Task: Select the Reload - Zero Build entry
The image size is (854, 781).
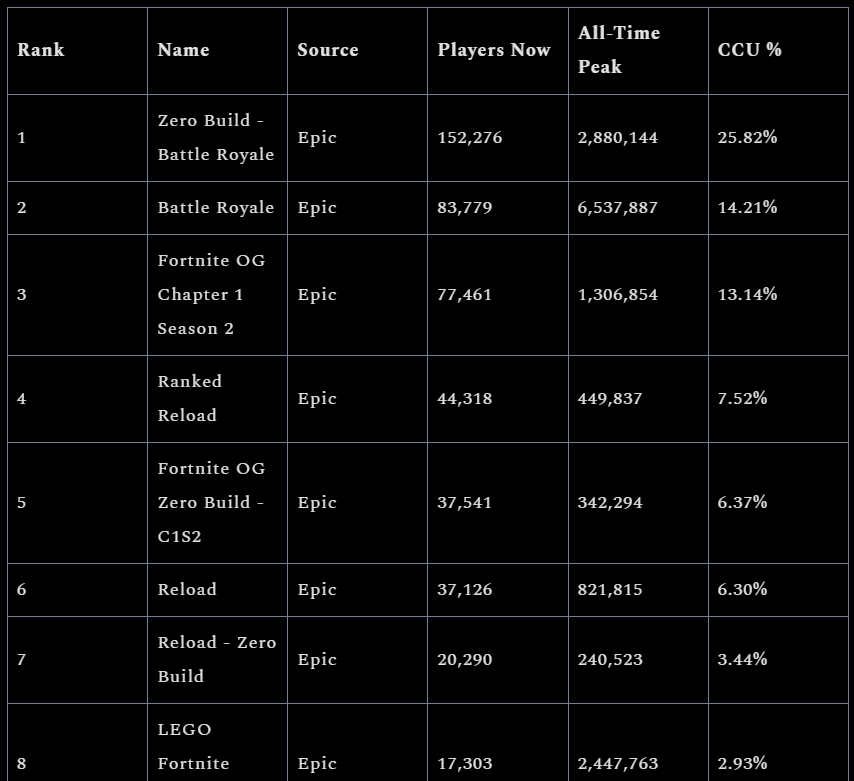Action: 217,660
